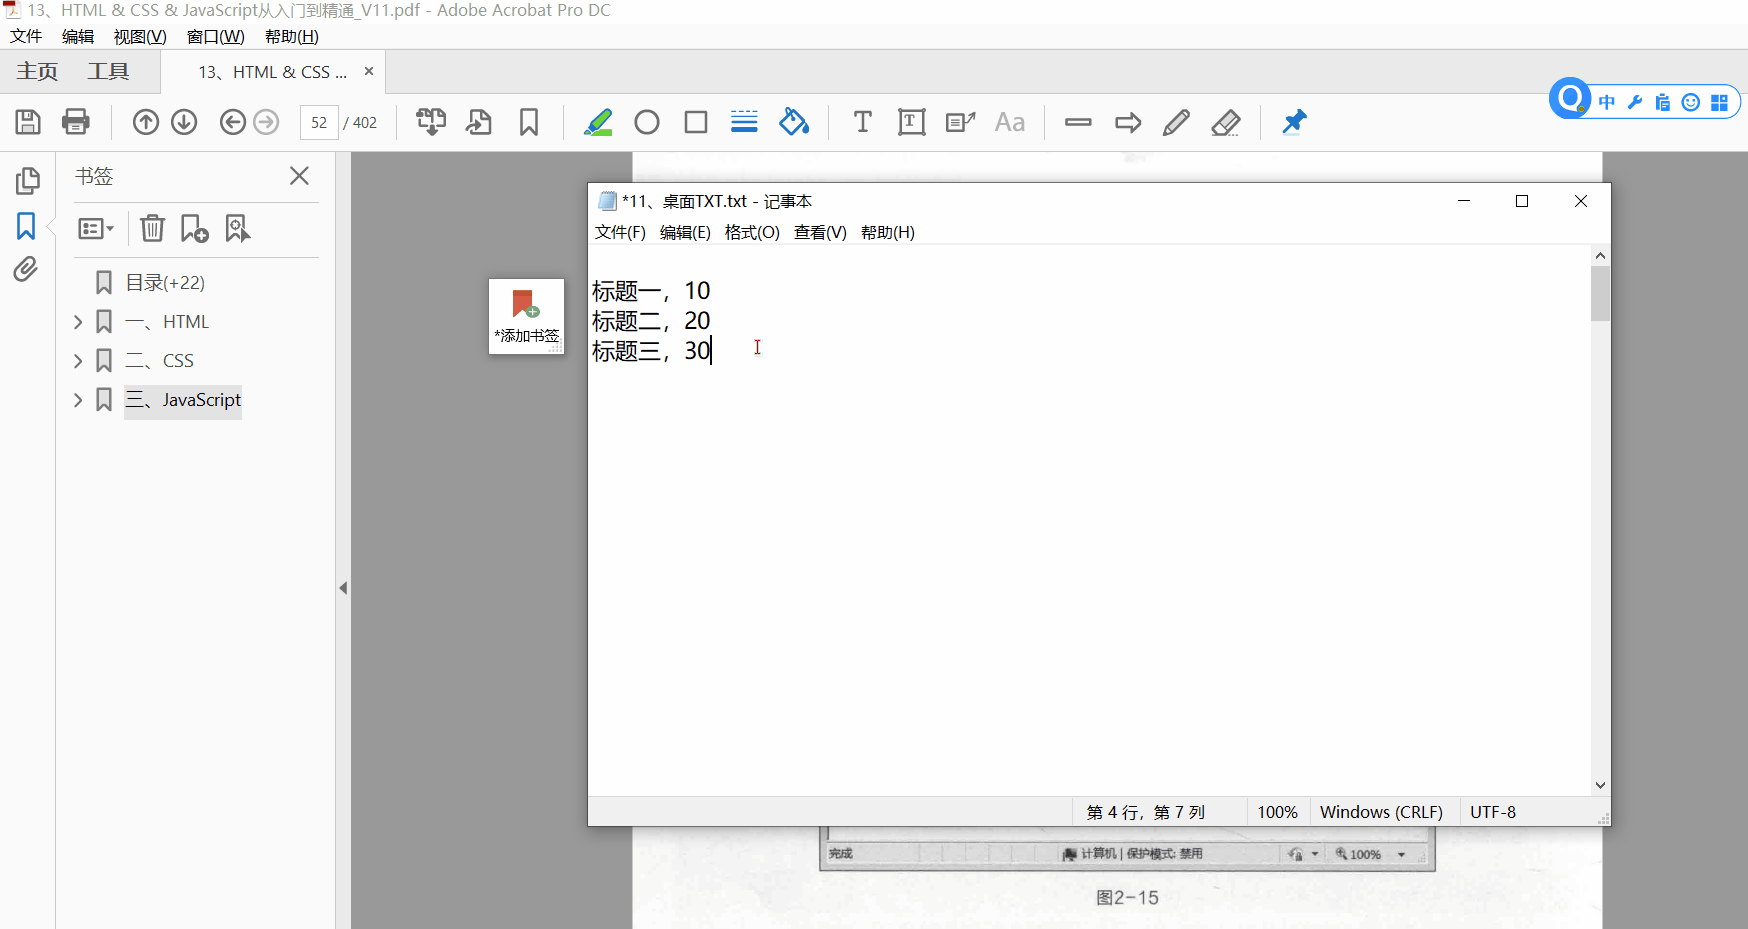Expand the 一、HTML bookmark

pos(78,322)
